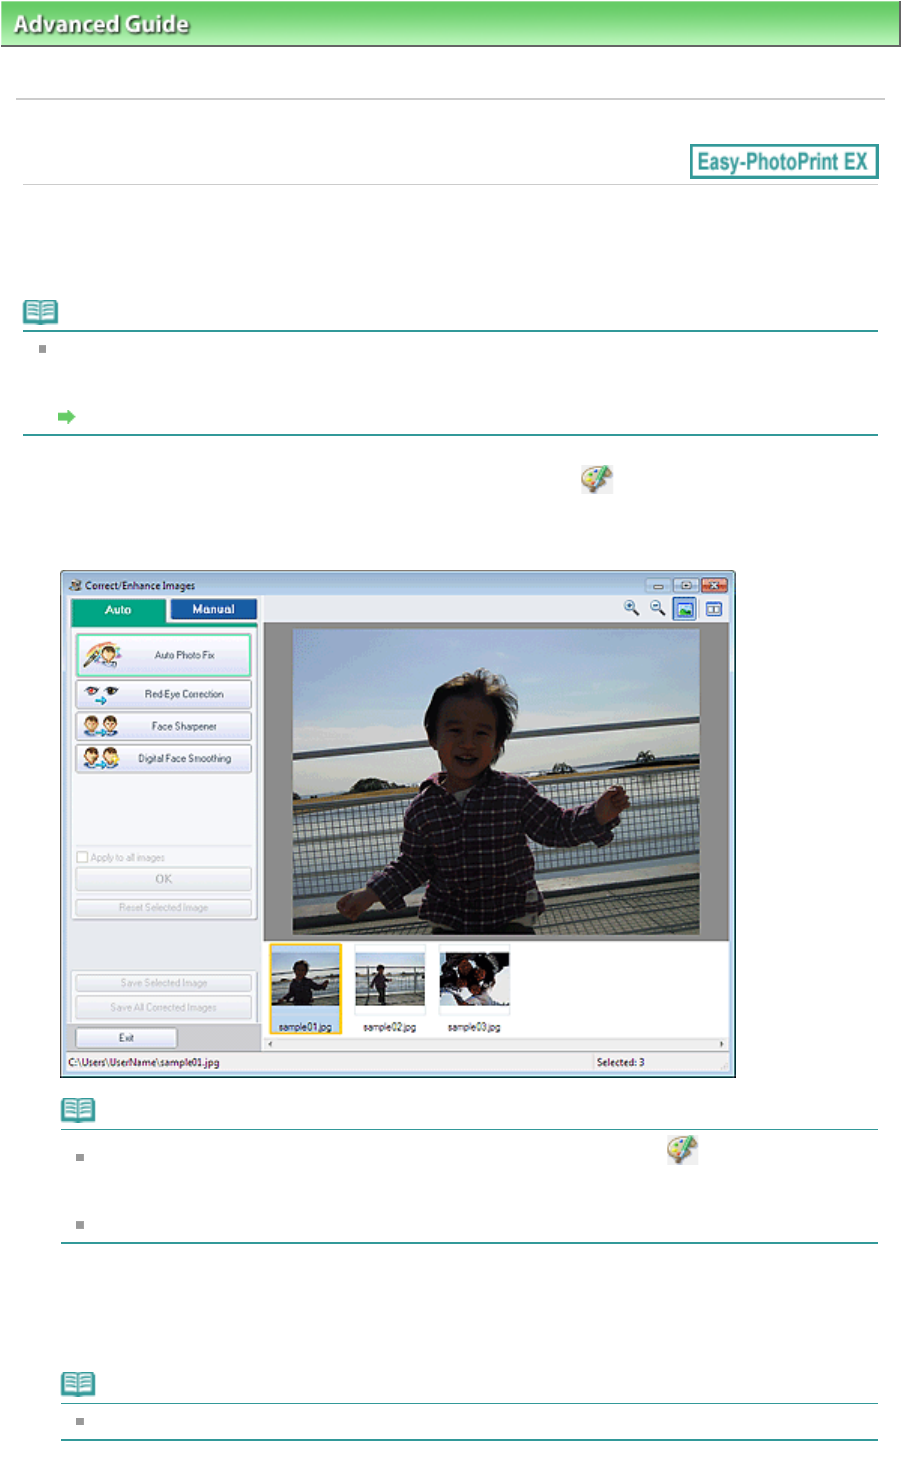Switch to the Manual tab

point(213,609)
